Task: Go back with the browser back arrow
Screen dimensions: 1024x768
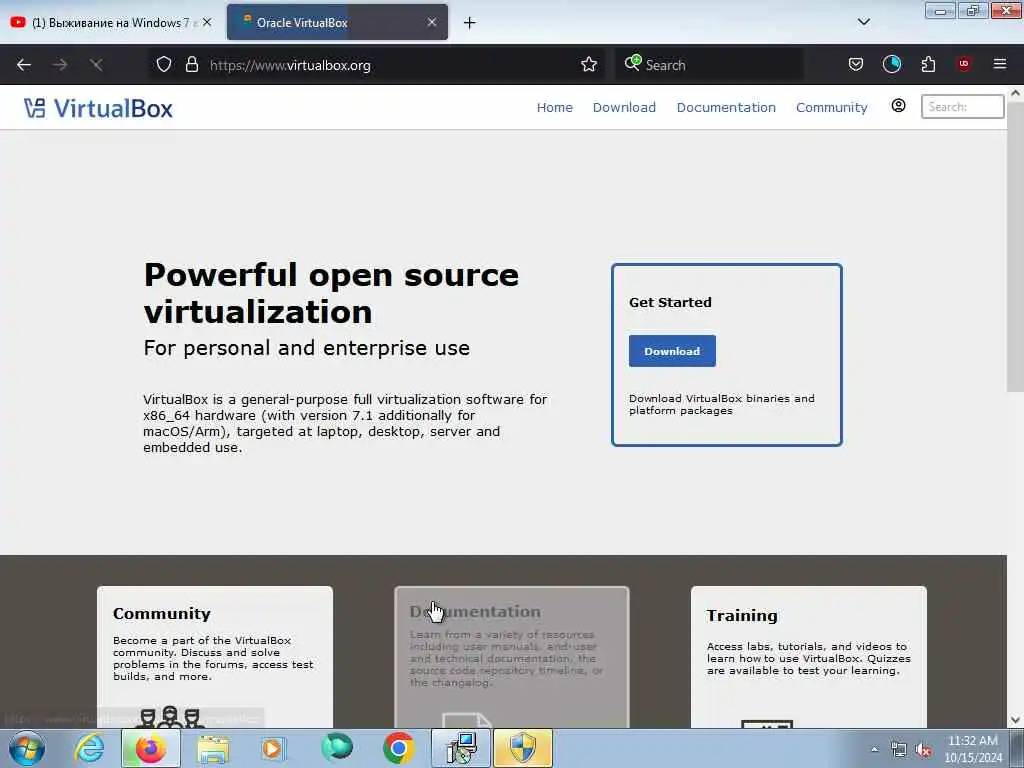Action: tap(24, 65)
